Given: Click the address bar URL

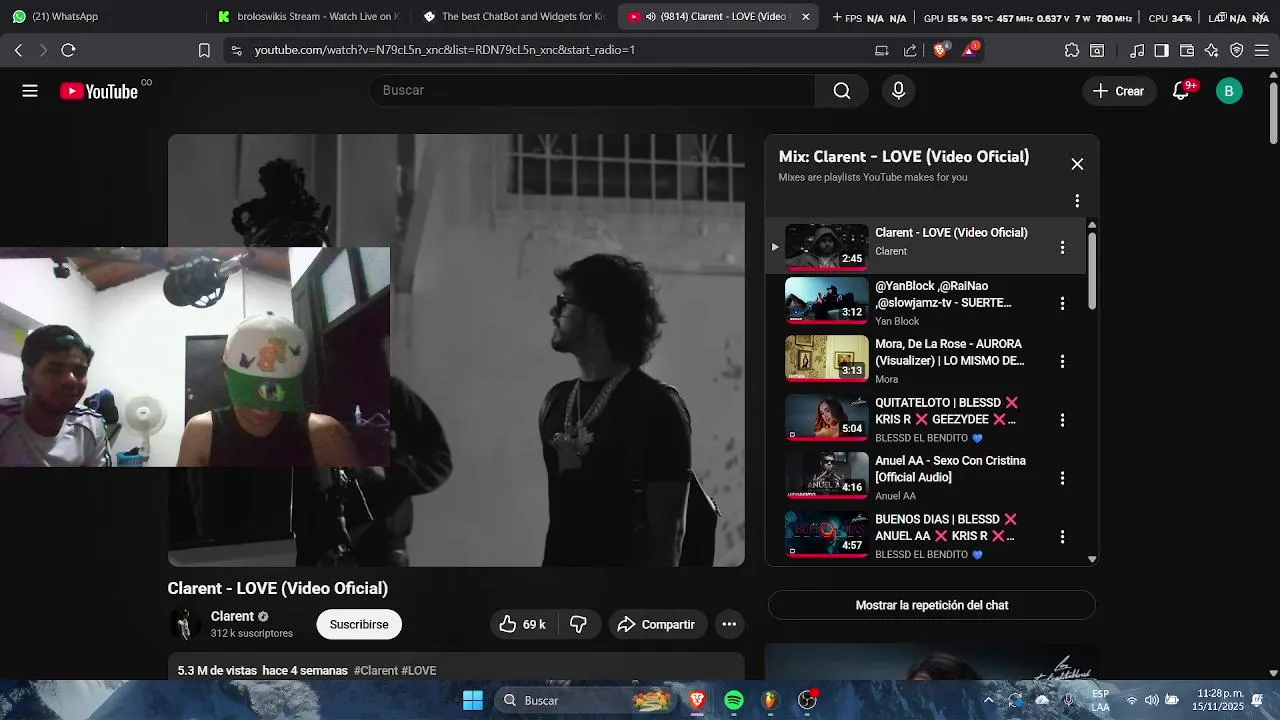Looking at the screenshot, I should pos(445,50).
